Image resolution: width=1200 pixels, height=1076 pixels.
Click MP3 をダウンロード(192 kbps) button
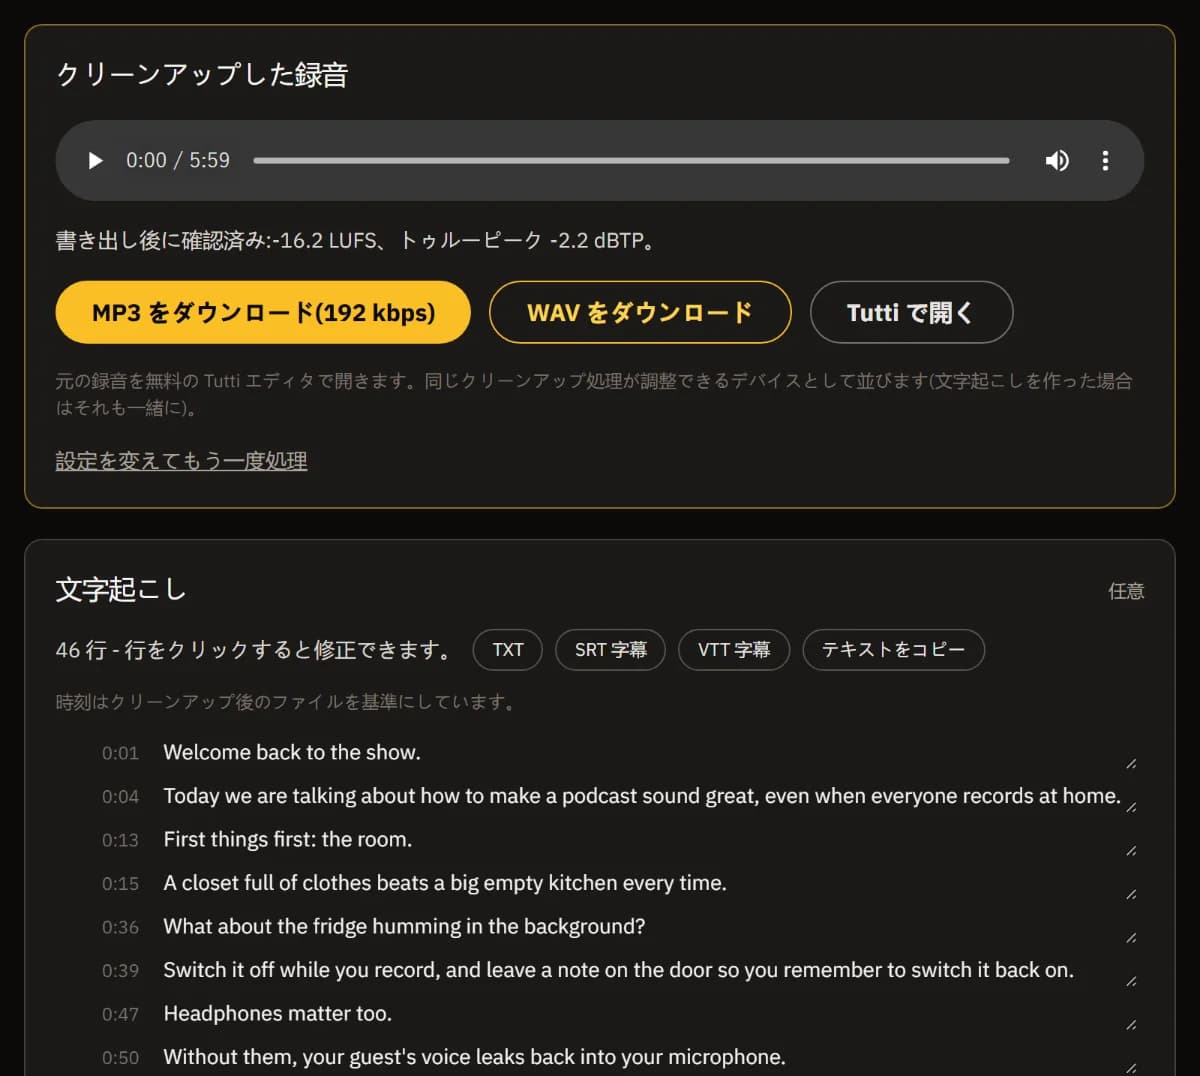[263, 312]
